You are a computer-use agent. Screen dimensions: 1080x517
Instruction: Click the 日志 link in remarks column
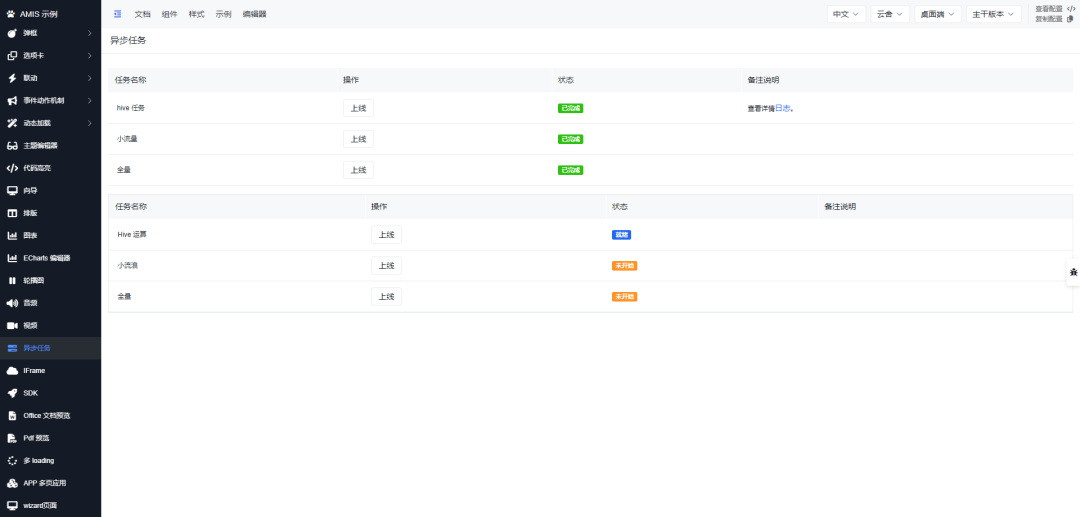click(782, 108)
